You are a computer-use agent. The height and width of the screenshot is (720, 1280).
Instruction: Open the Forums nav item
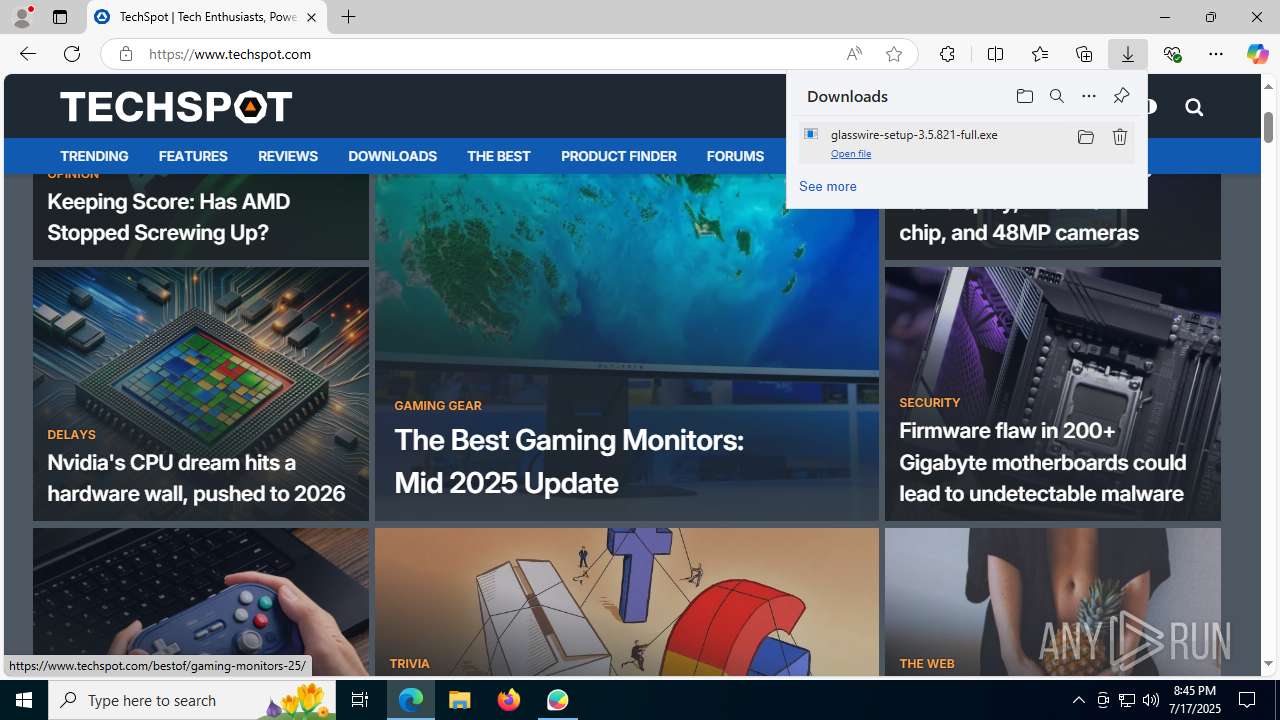(735, 156)
